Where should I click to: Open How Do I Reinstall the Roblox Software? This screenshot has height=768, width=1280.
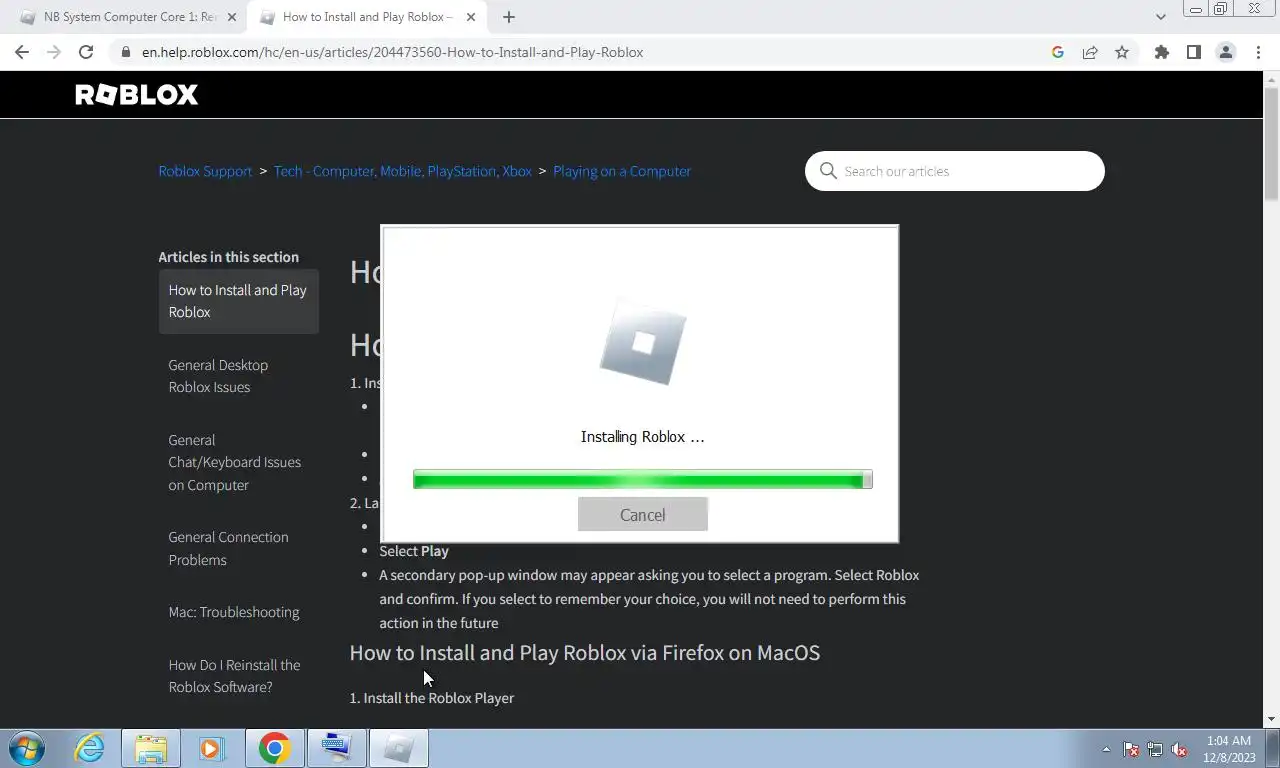(x=234, y=676)
